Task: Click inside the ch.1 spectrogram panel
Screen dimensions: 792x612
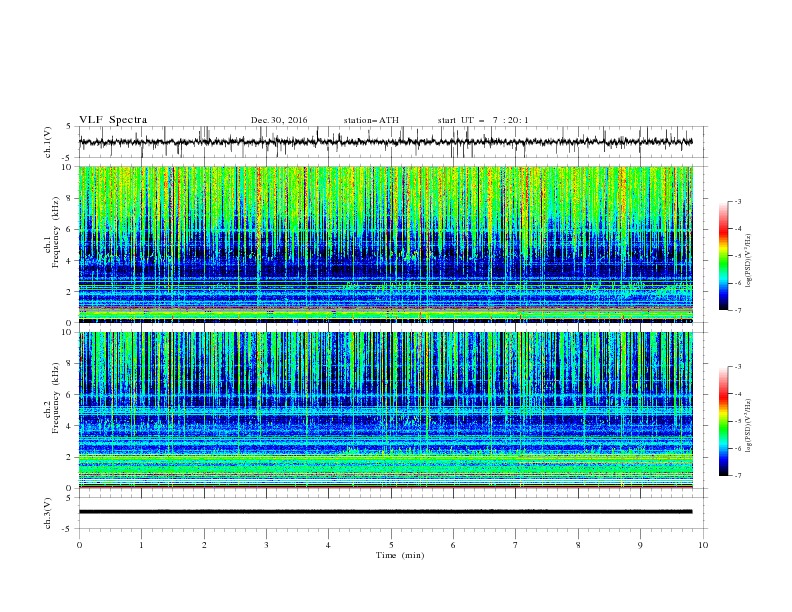Action: (385, 244)
